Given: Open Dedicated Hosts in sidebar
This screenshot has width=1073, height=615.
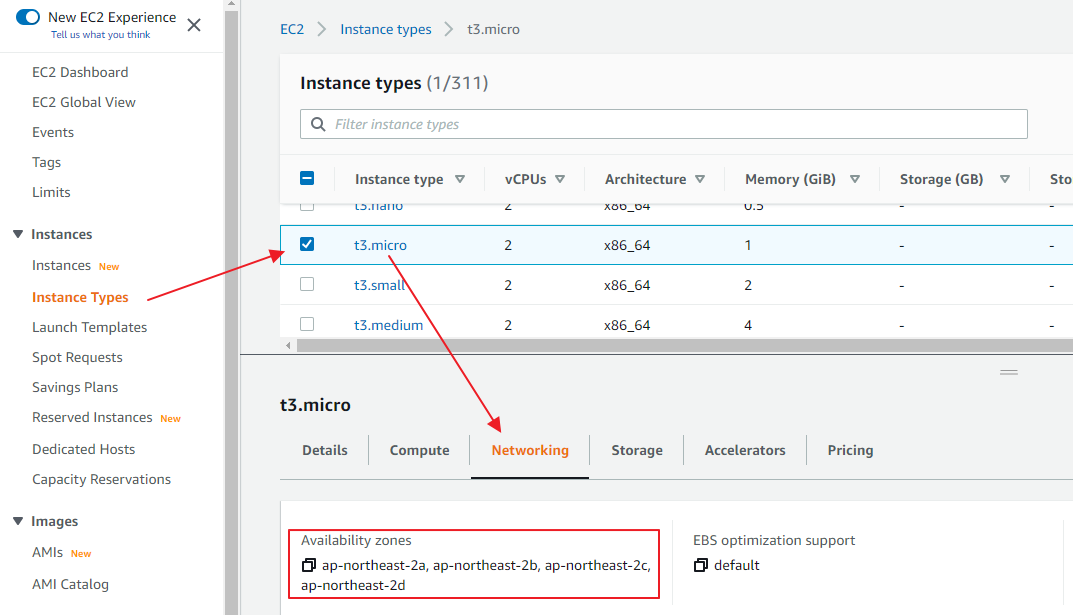Looking at the screenshot, I should point(83,449).
